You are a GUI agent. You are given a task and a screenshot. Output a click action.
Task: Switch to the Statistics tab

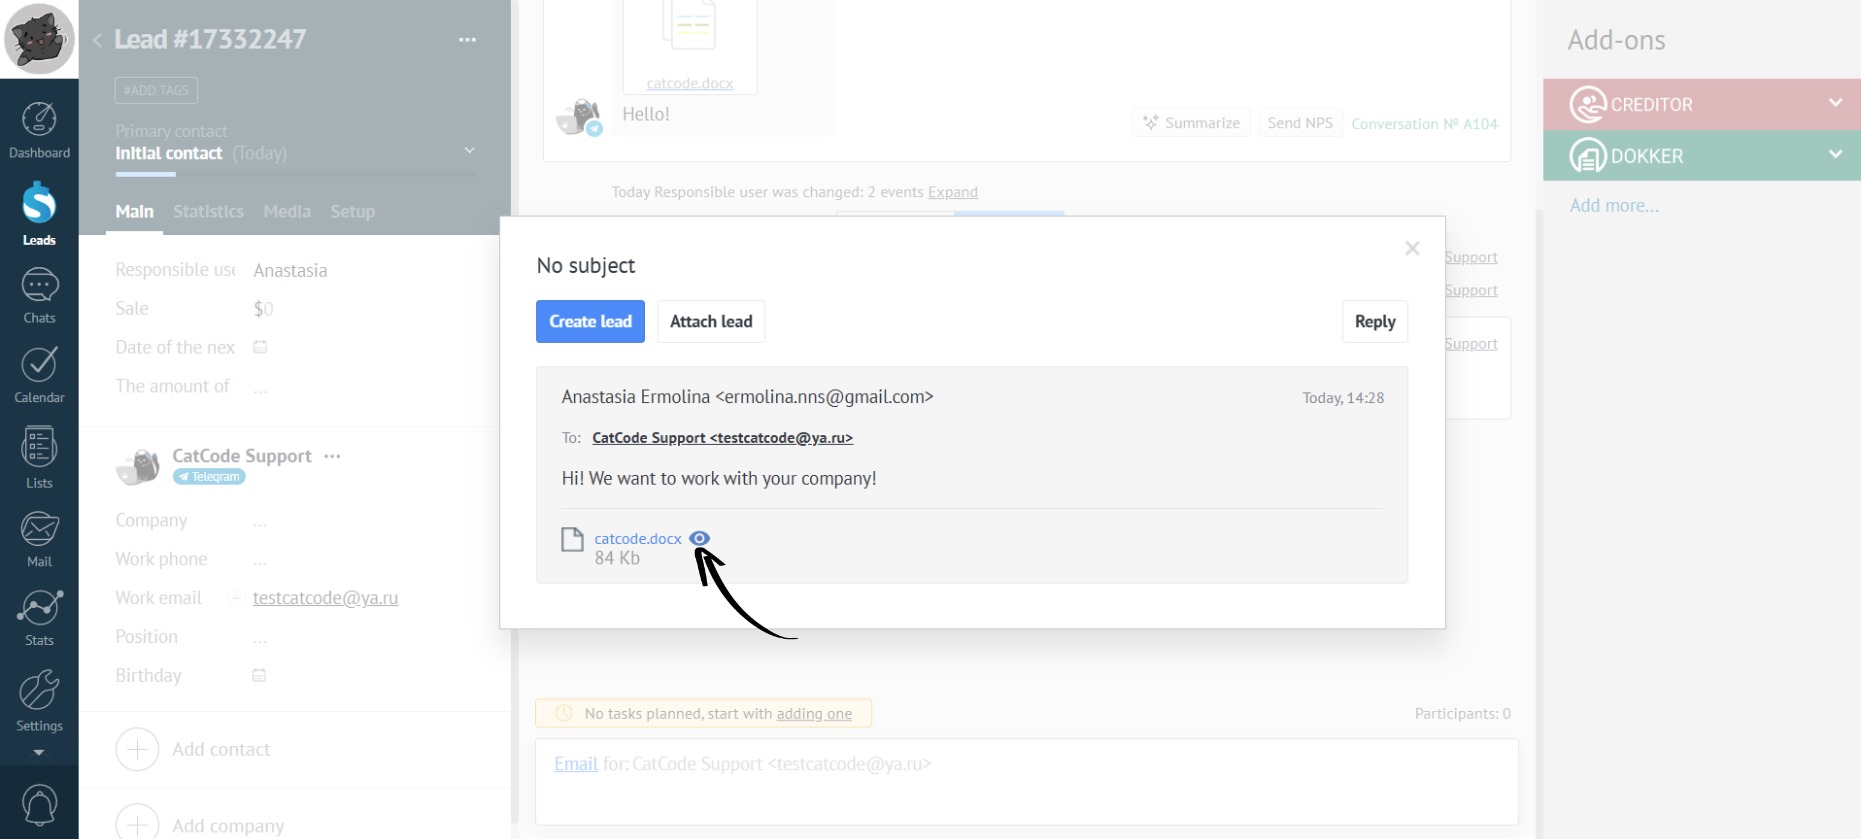tap(208, 211)
